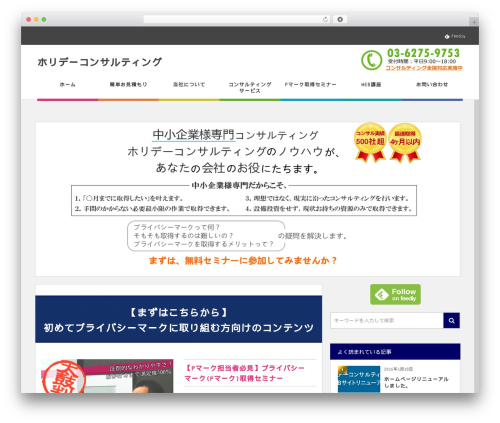Viewport: 500px width, 423px height.
Task: Click the 4ヶ月以内 gold medal badge
Action: (405, 143)
